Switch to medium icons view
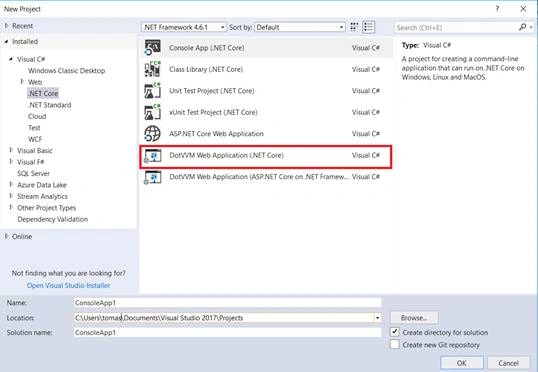 pyautogui.click(x=354, y=27)
